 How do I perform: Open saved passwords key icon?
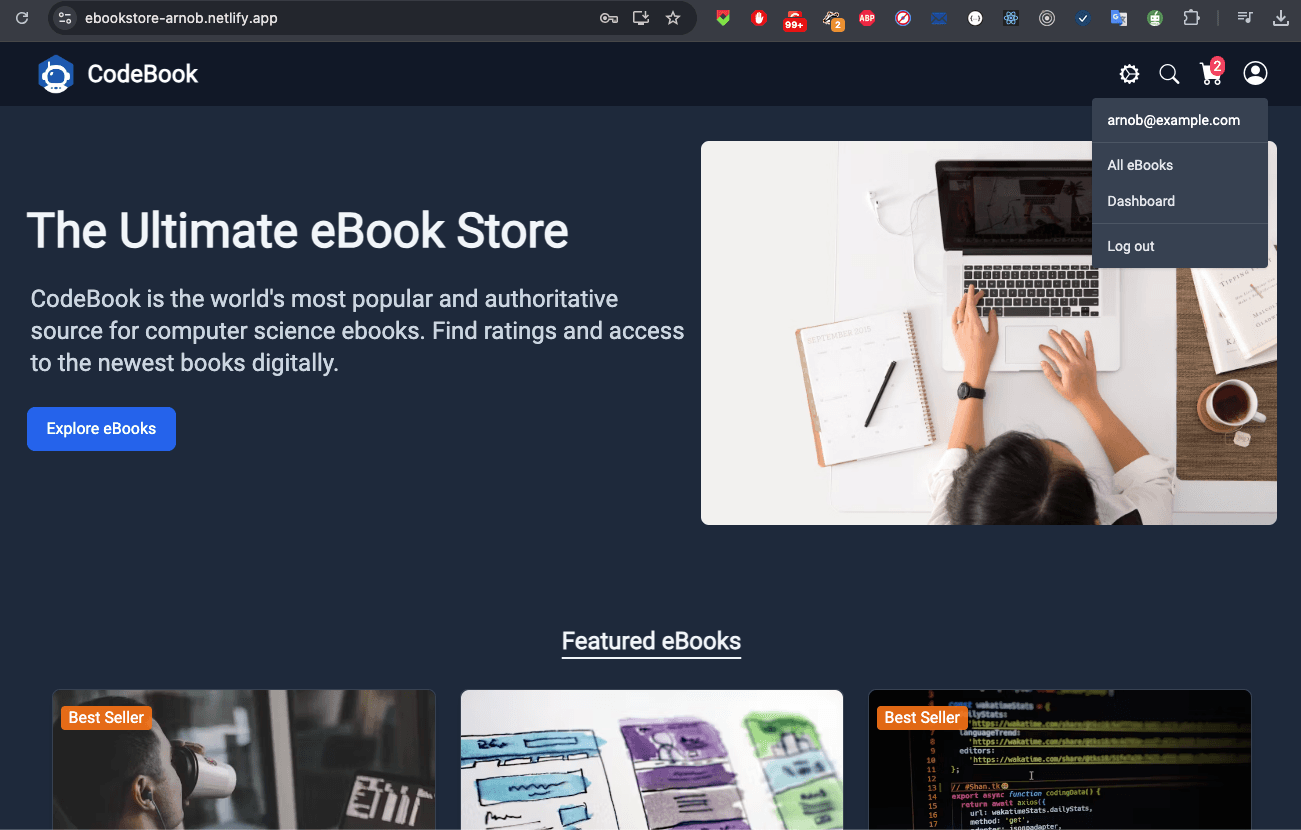pos(608,18)
